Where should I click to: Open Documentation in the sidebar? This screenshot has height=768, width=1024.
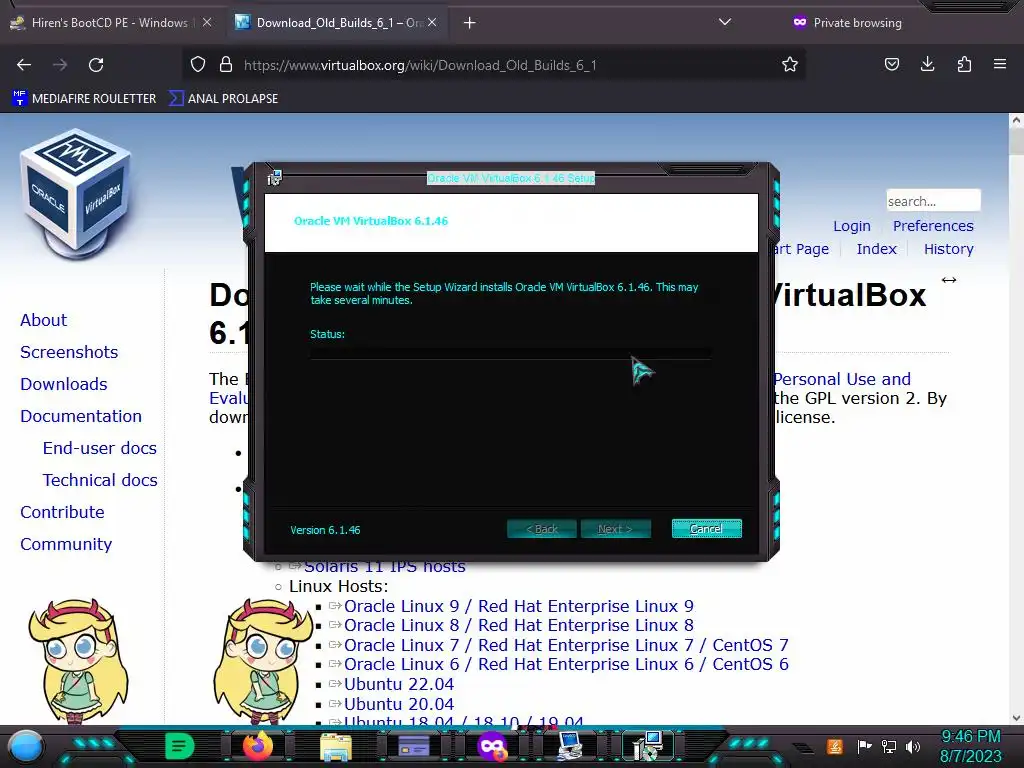coord(80,416)
